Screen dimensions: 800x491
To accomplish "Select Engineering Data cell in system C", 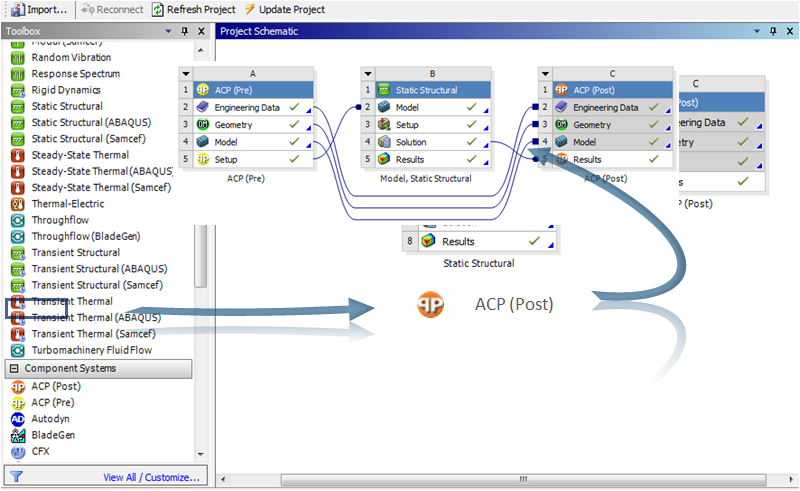I will [612, 107].
